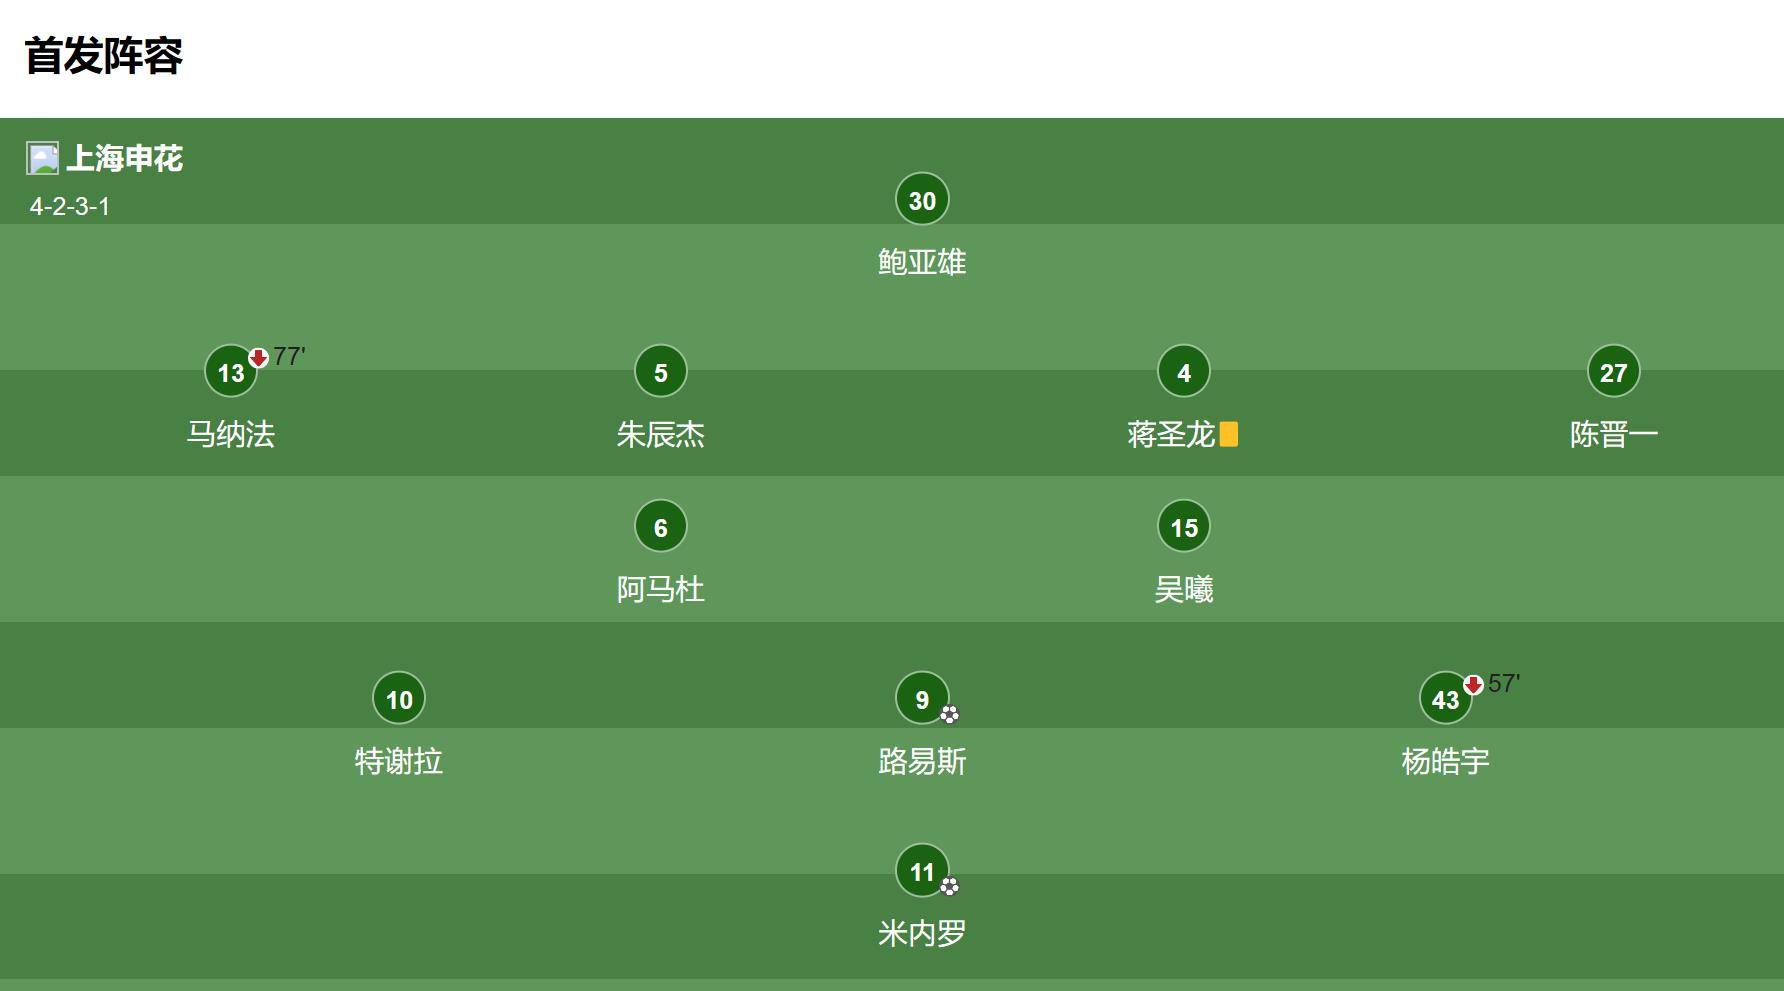1784x991 pixels.
Task: Click the 4-2-3-1 formation label
Action: 70,206
